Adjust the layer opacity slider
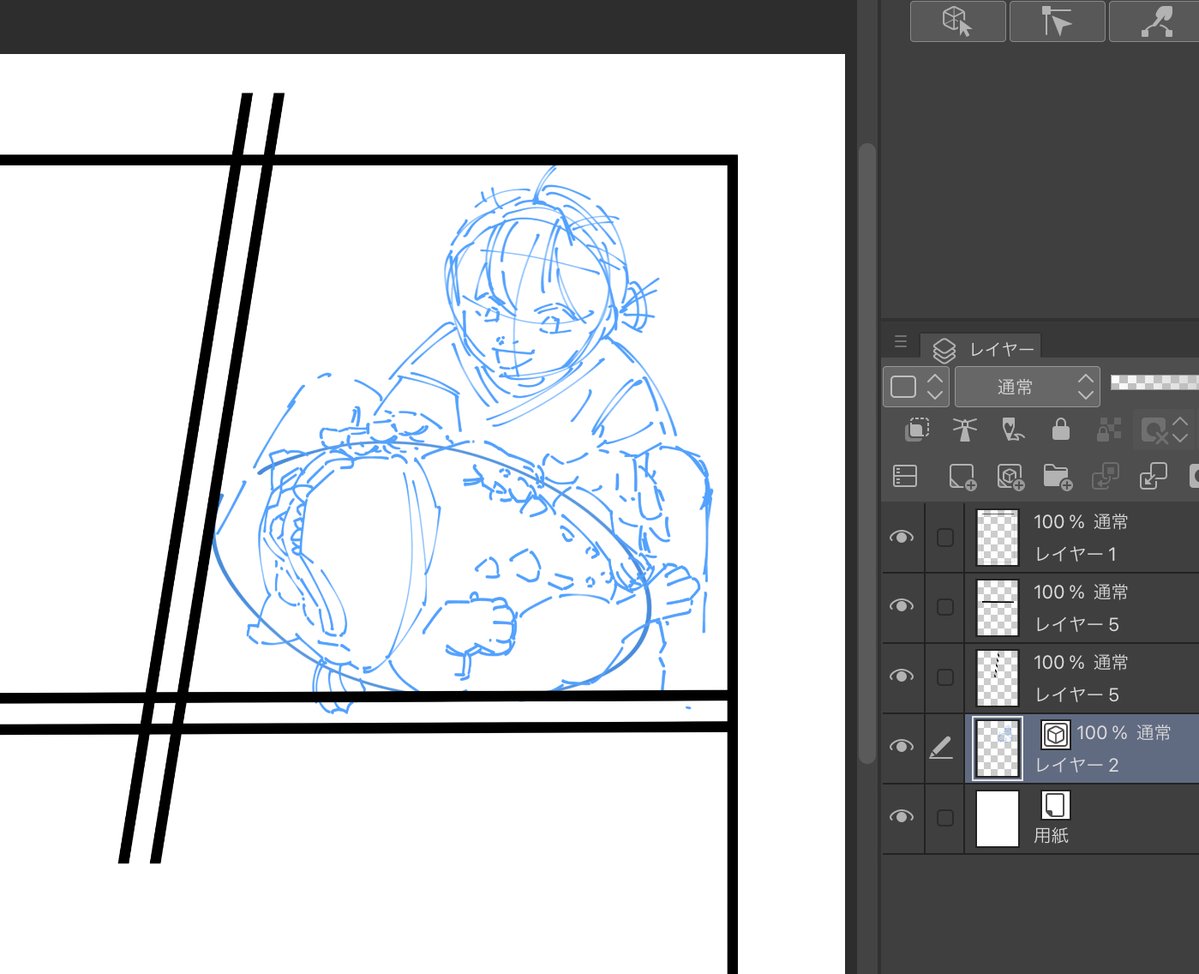Image resolution: width=1199 pixels, height=974 pixels. tap(1154, 382)
